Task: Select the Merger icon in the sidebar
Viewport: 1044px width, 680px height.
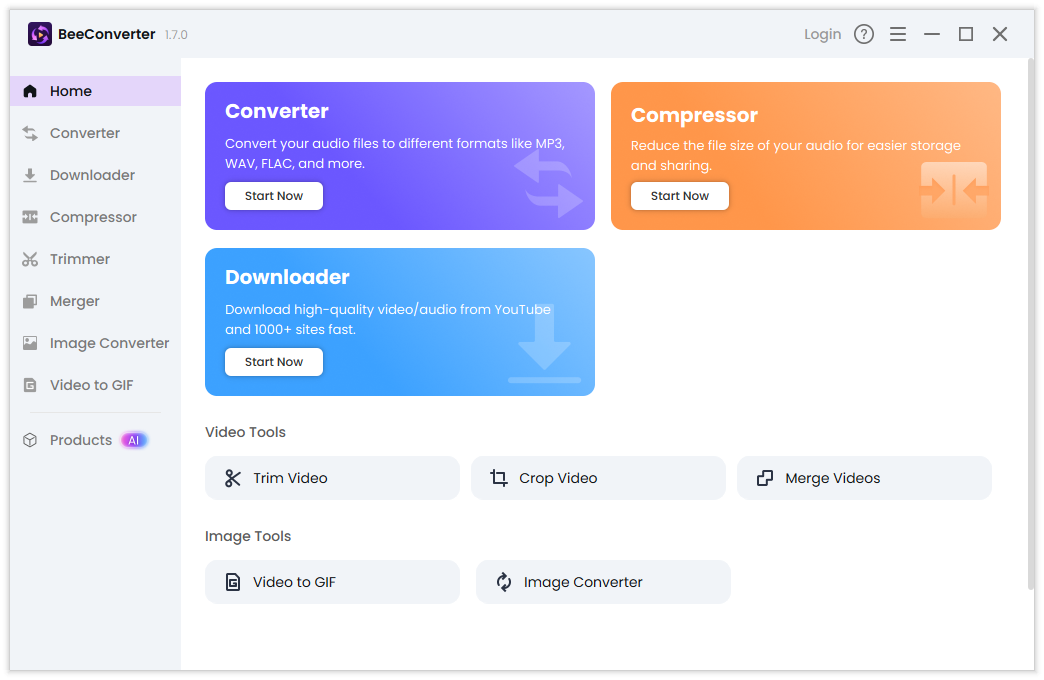Action: click(x=31, y=301)
